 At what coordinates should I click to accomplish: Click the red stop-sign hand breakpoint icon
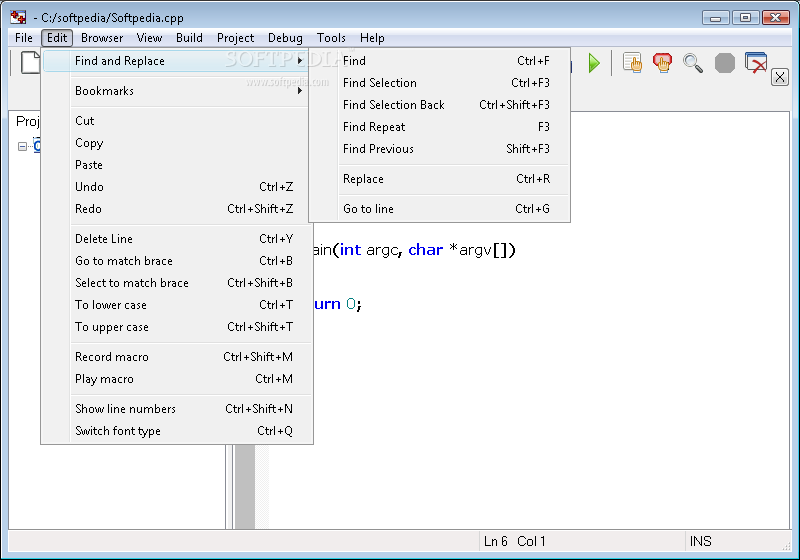pyautogui.click(x=662, y=63)
